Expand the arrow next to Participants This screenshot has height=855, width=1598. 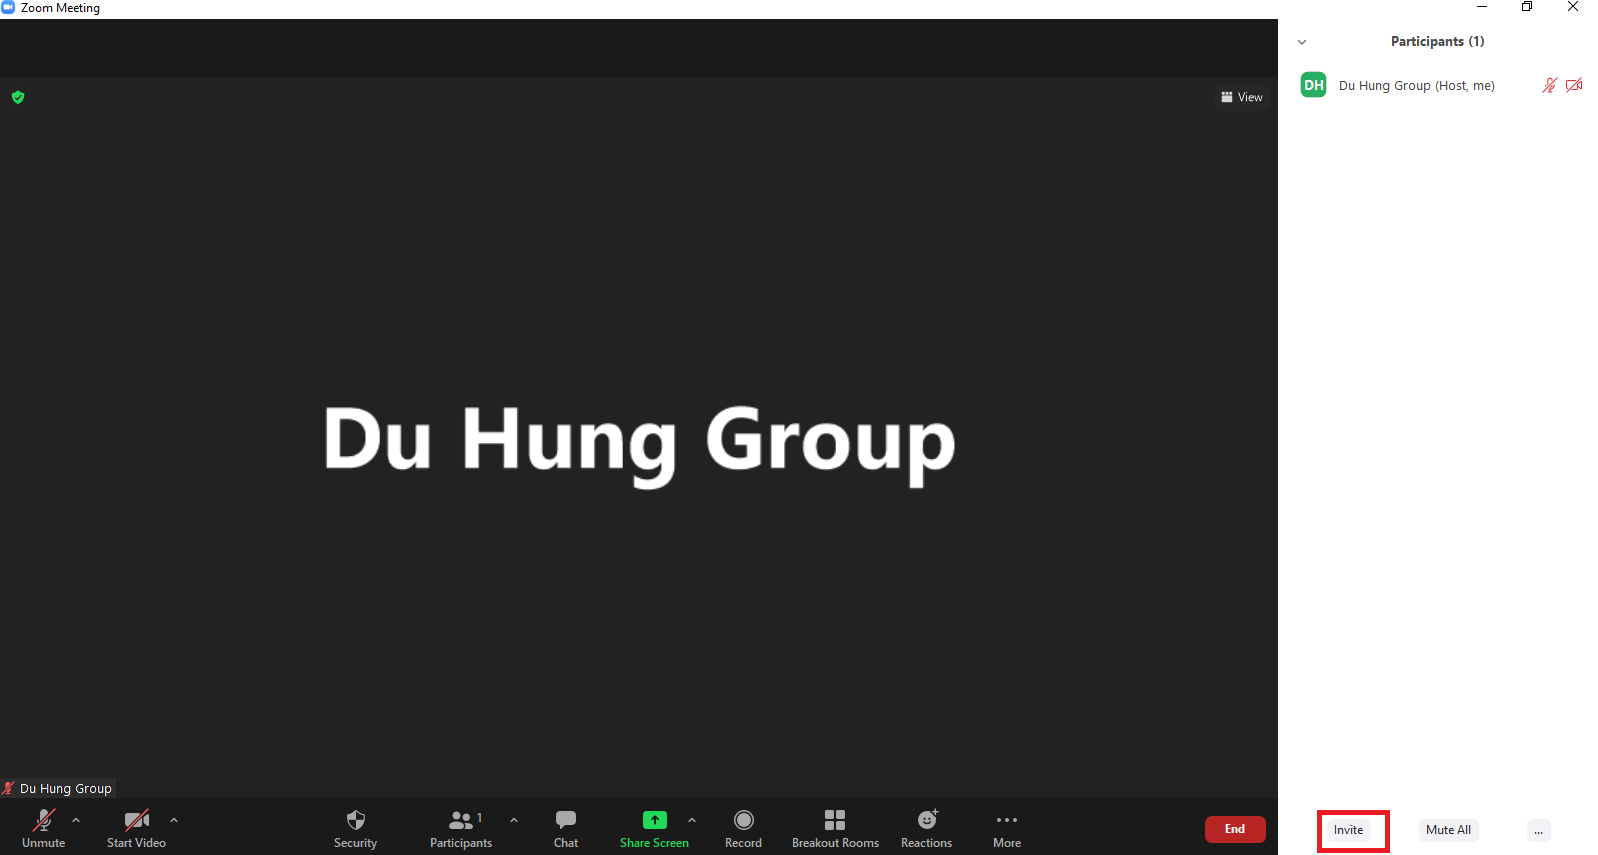pyautogui.click(x=514, y=820)
